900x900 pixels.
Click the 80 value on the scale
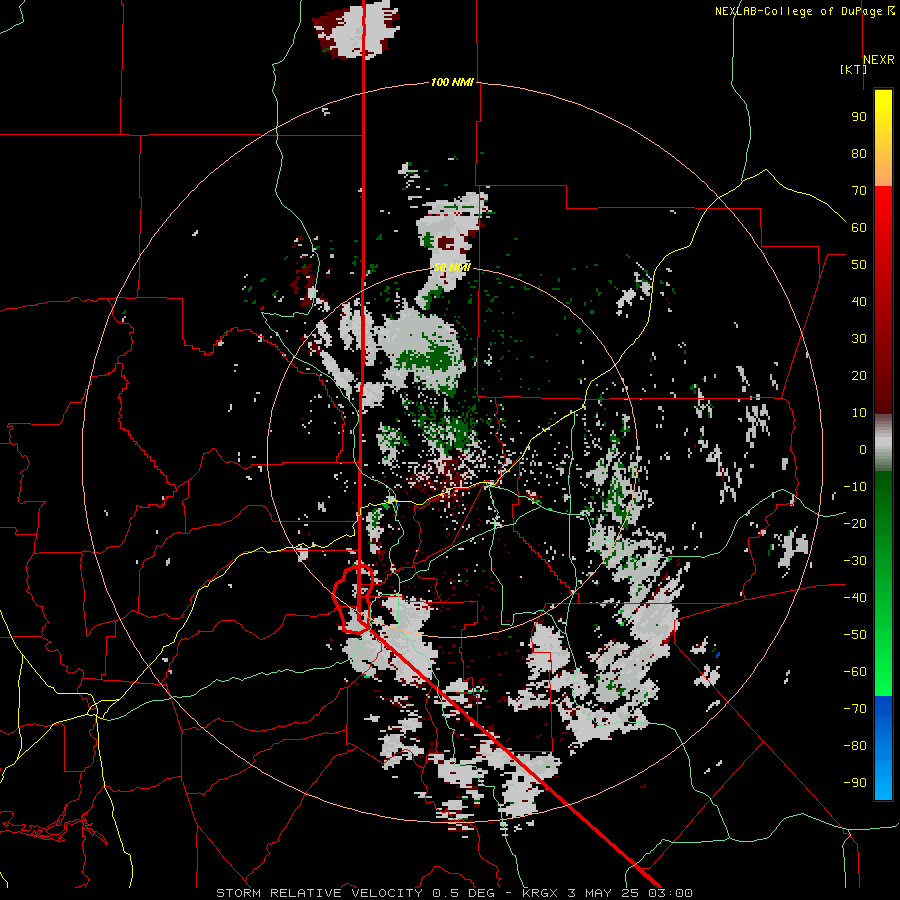(859, 153)
